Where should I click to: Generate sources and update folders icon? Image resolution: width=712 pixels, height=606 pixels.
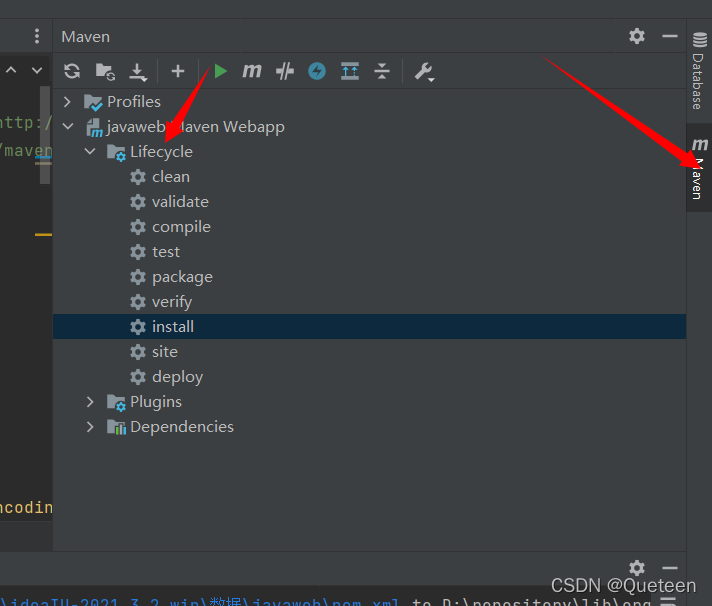[x=105, y=71]
